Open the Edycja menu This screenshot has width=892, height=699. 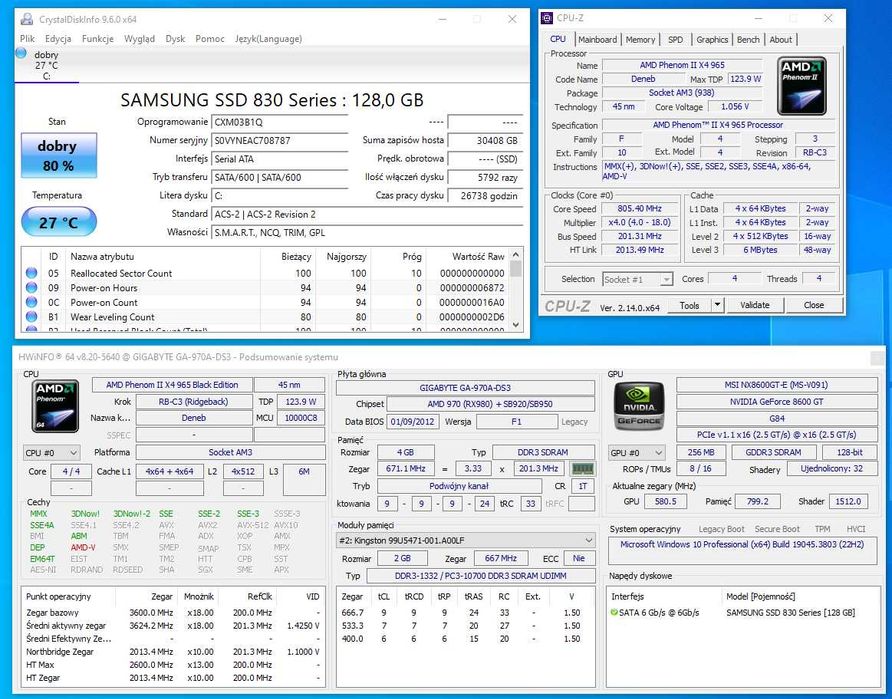click(58, 39)
